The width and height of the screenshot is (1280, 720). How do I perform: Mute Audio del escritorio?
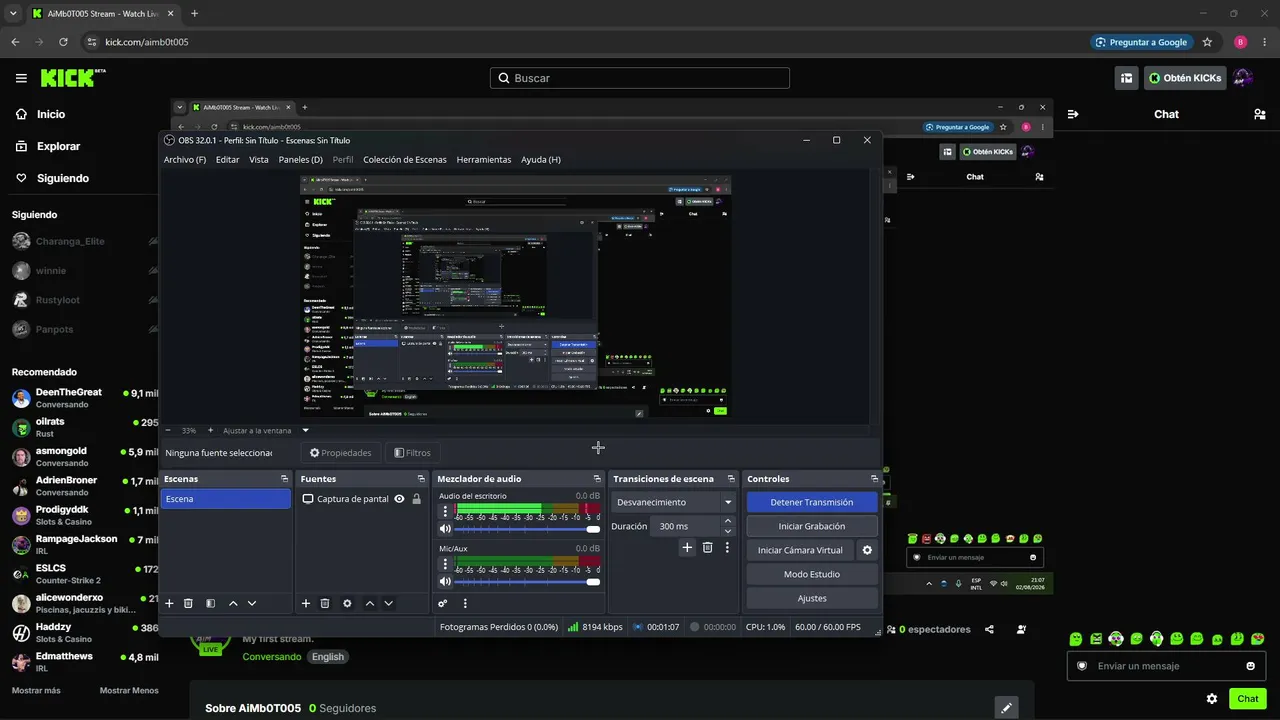(446, 529)
